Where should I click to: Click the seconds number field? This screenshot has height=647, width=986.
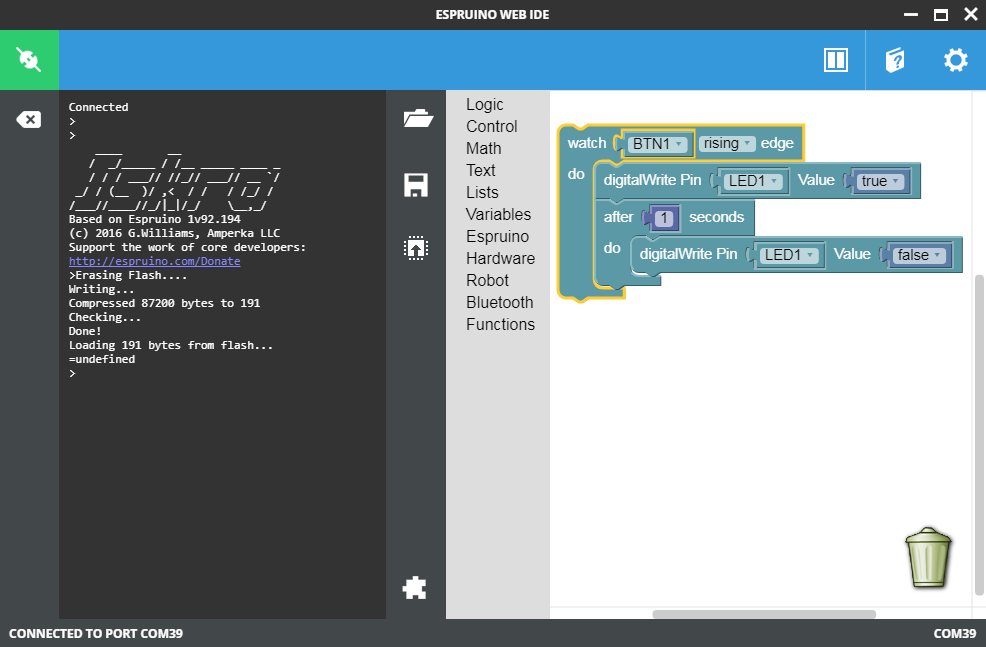tap(665, 217)
